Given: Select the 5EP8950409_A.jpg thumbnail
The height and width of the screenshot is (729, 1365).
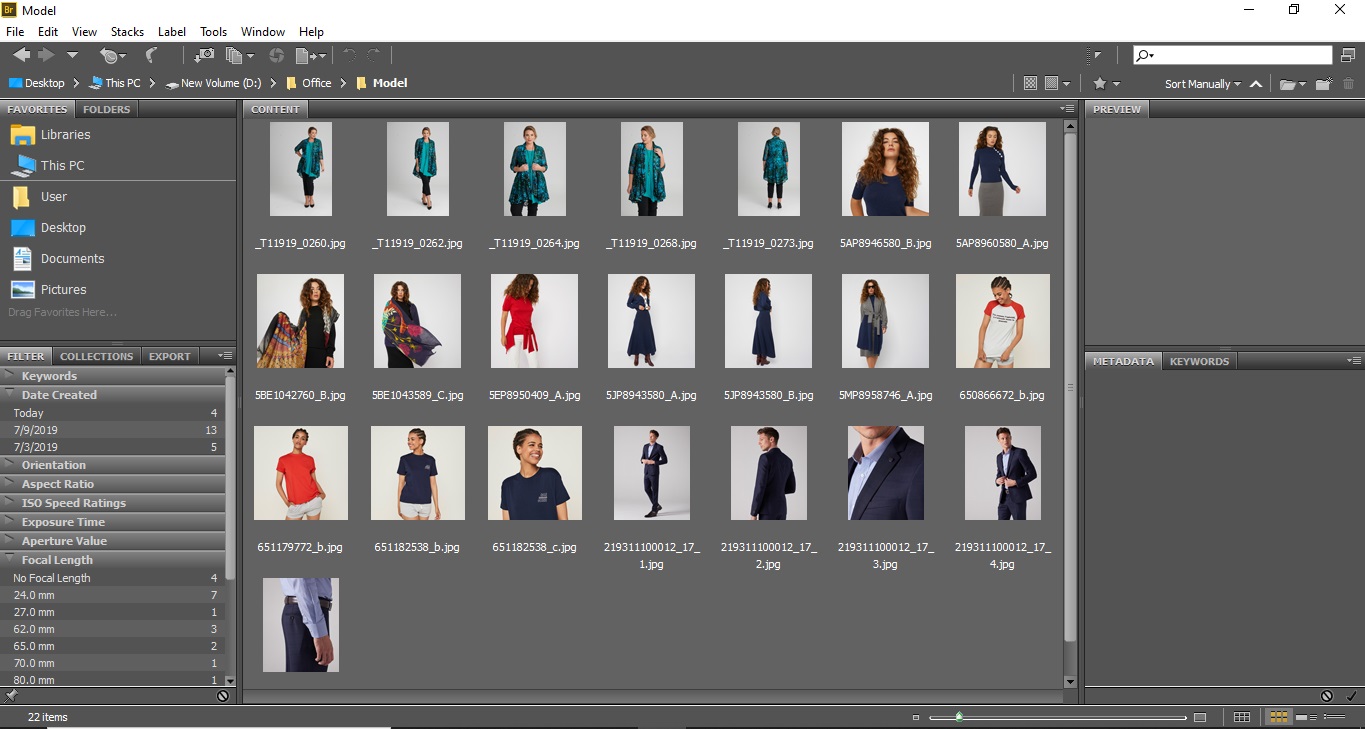Looking at the screenshot, I should (534, 320).
